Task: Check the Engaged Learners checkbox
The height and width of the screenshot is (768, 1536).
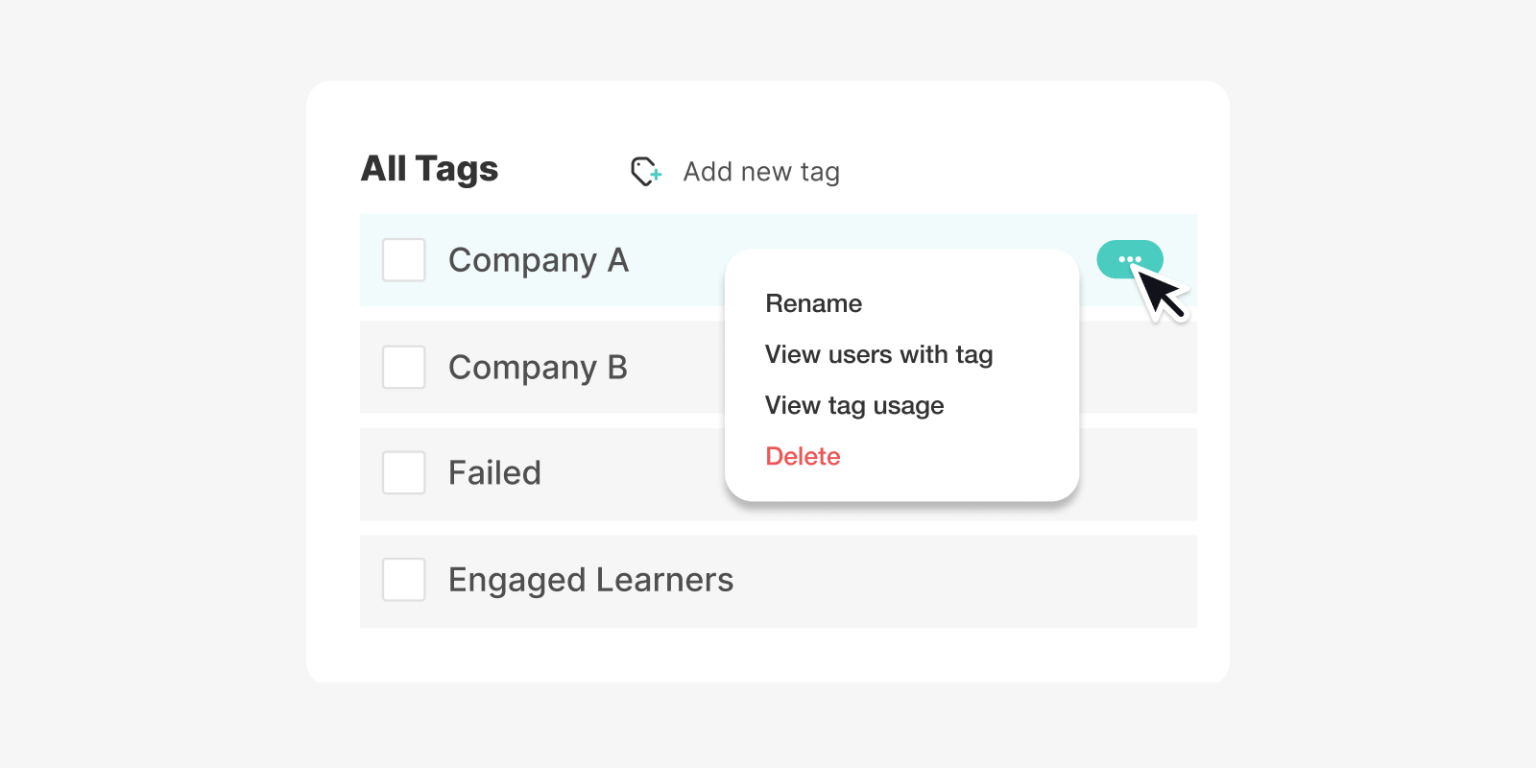Action: pos(403,579)
